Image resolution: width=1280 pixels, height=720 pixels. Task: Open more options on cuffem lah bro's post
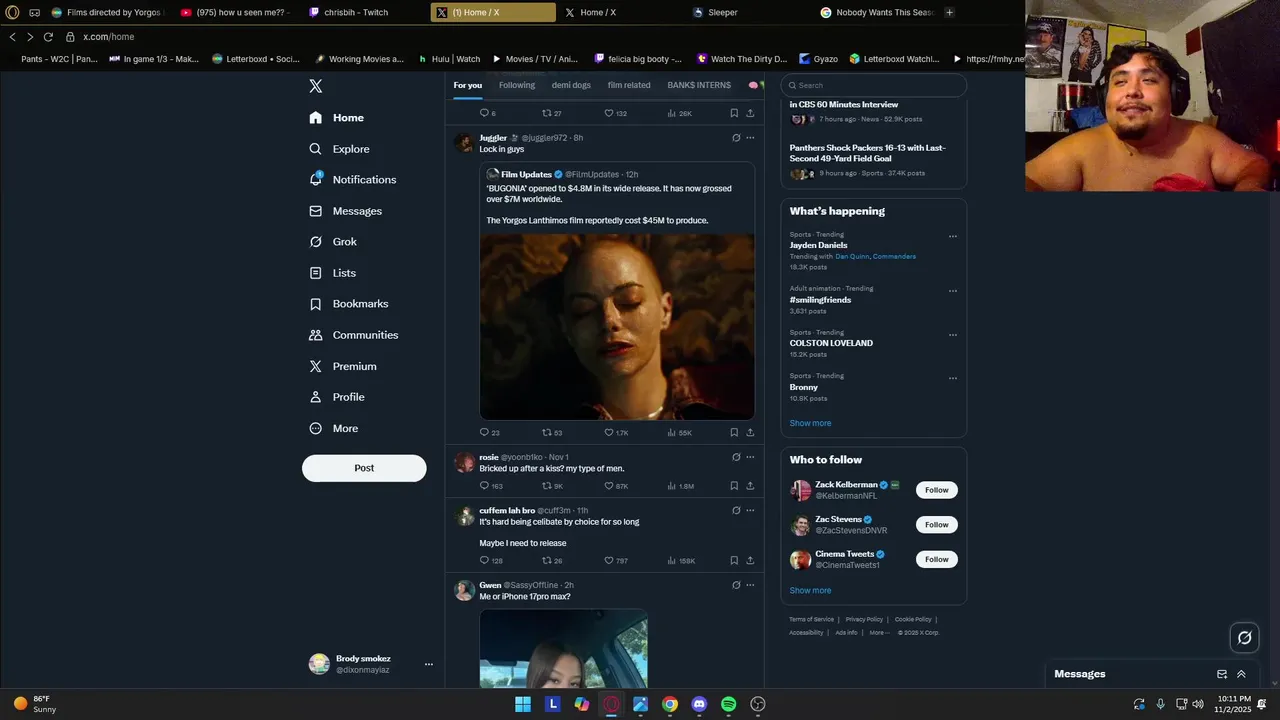click(x=750, y=510)
